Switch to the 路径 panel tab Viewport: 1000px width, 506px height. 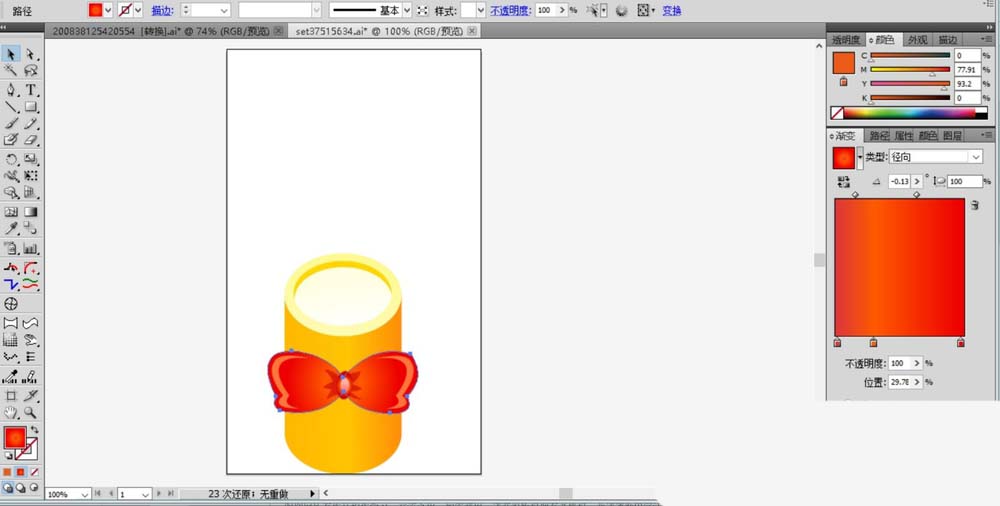click(879, 135)
